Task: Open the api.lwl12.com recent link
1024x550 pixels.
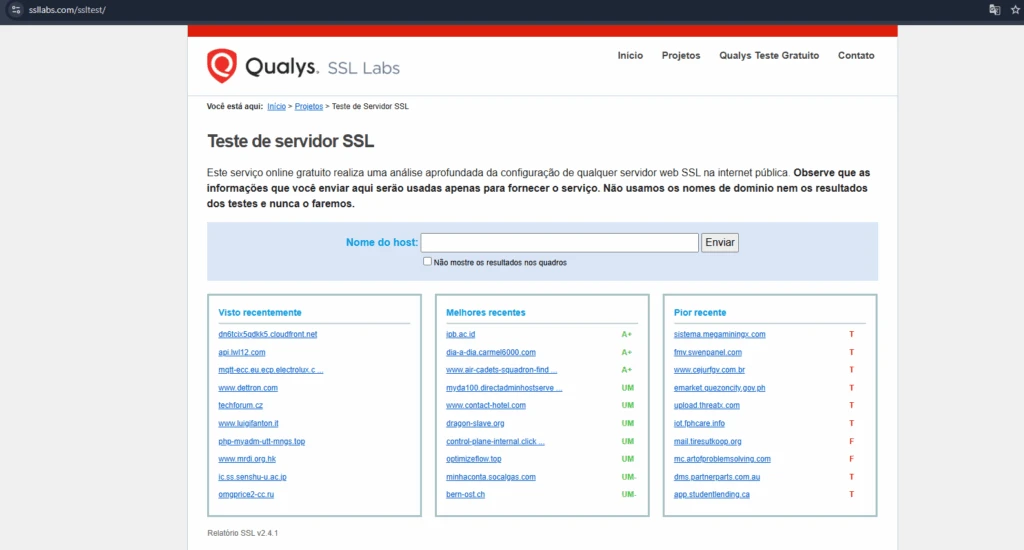Action: 242,352
